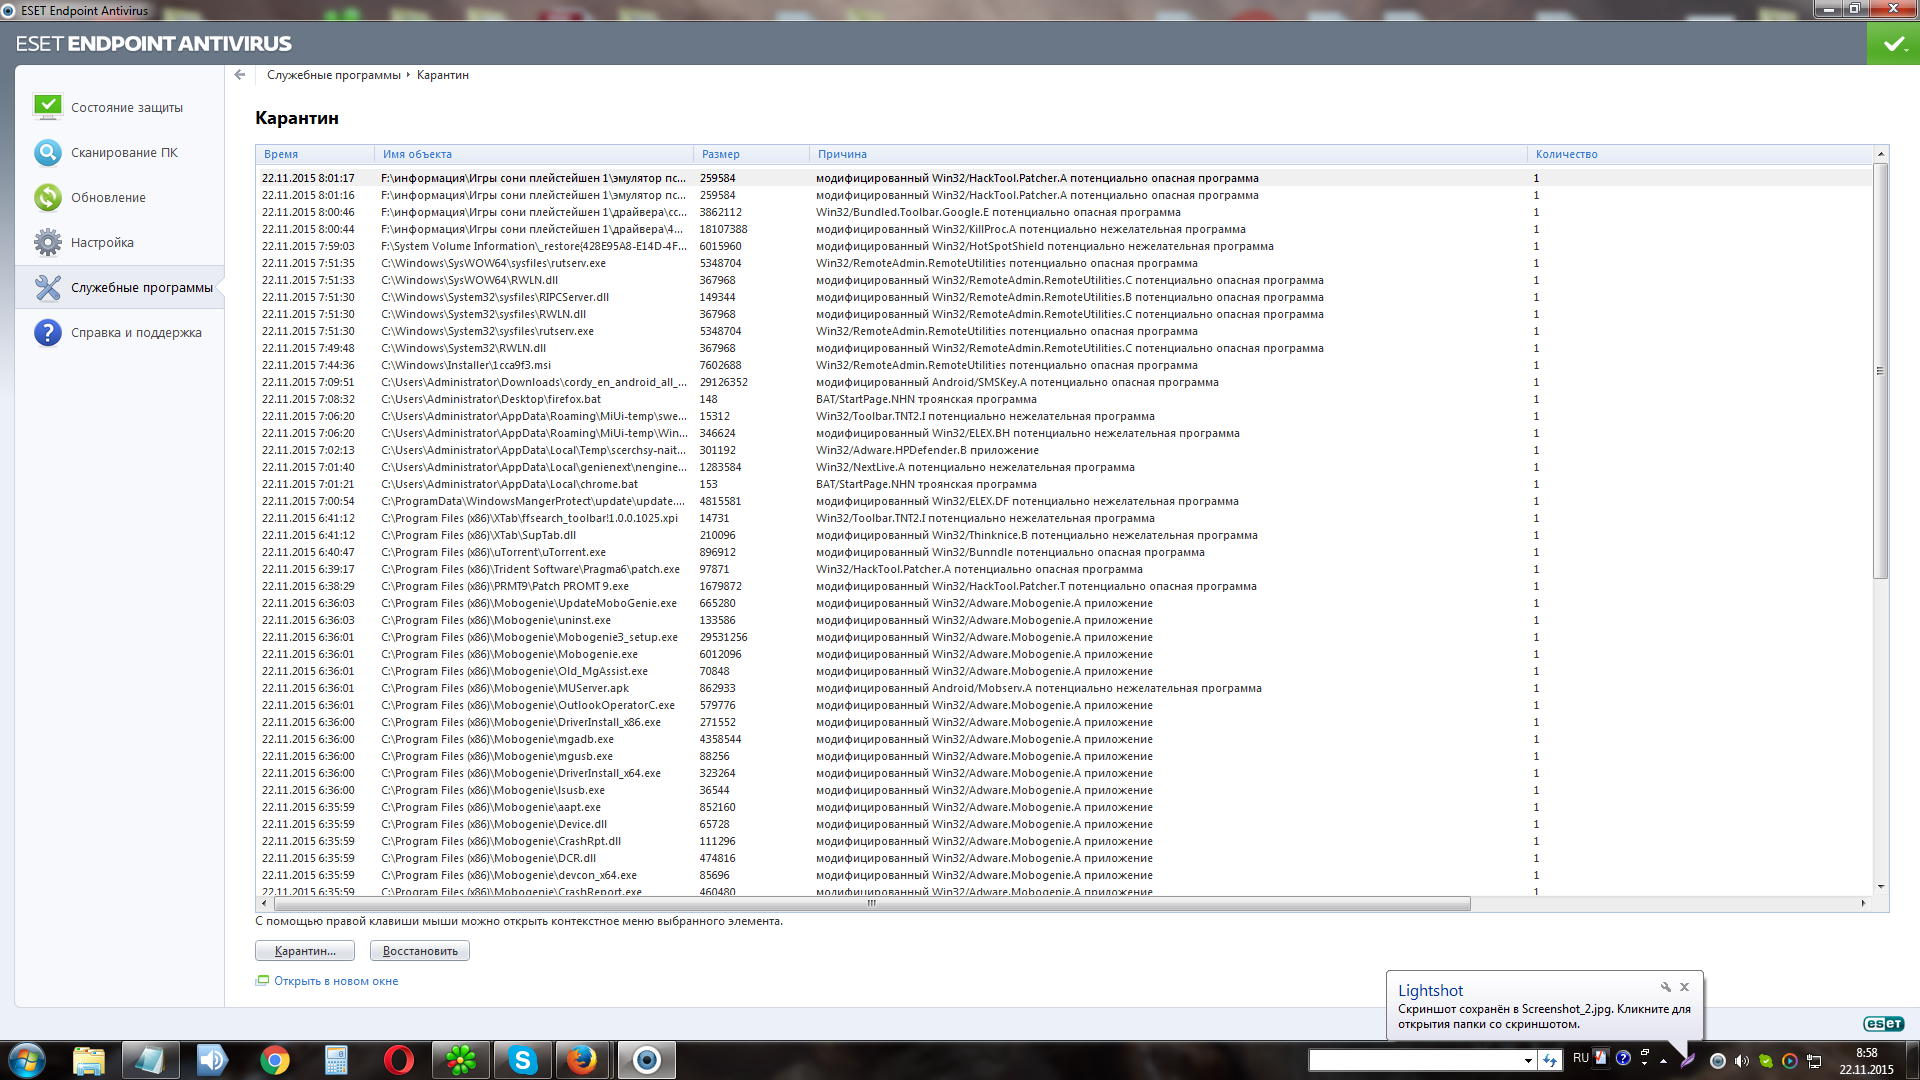Switch to Firefox in the taskbar

[x=581, y=1060]
